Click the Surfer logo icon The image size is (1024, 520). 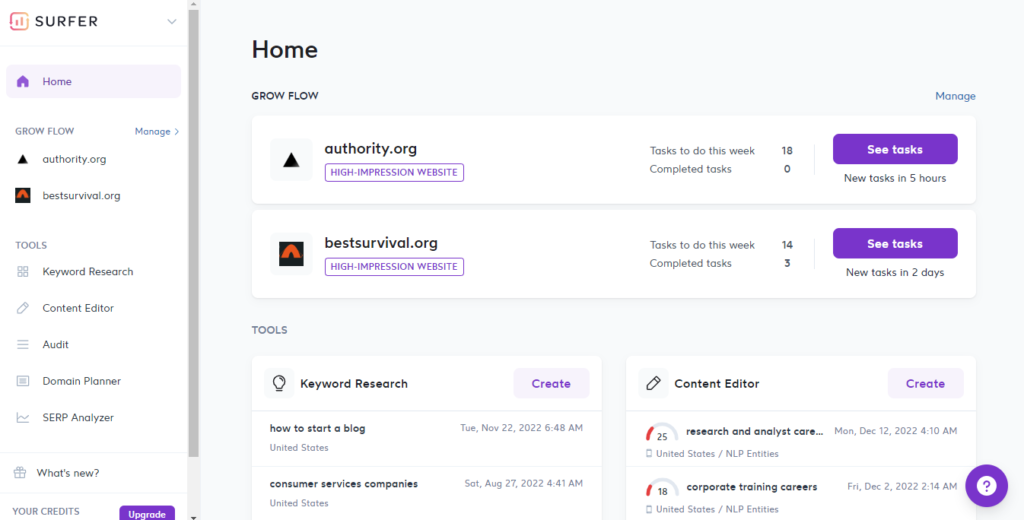click(19, 21)
